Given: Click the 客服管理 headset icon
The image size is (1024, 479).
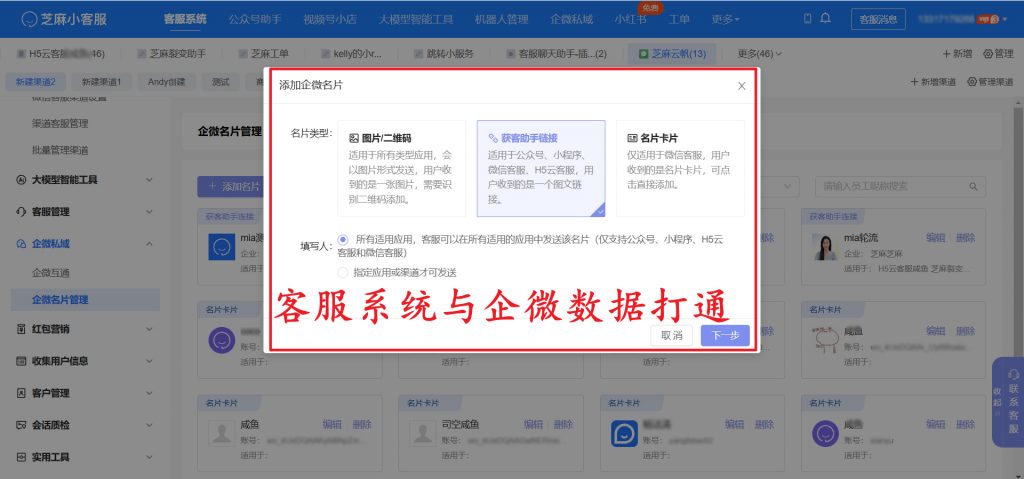Looking at the screenshot, I should pyautogui.click(x=21, y=212).
